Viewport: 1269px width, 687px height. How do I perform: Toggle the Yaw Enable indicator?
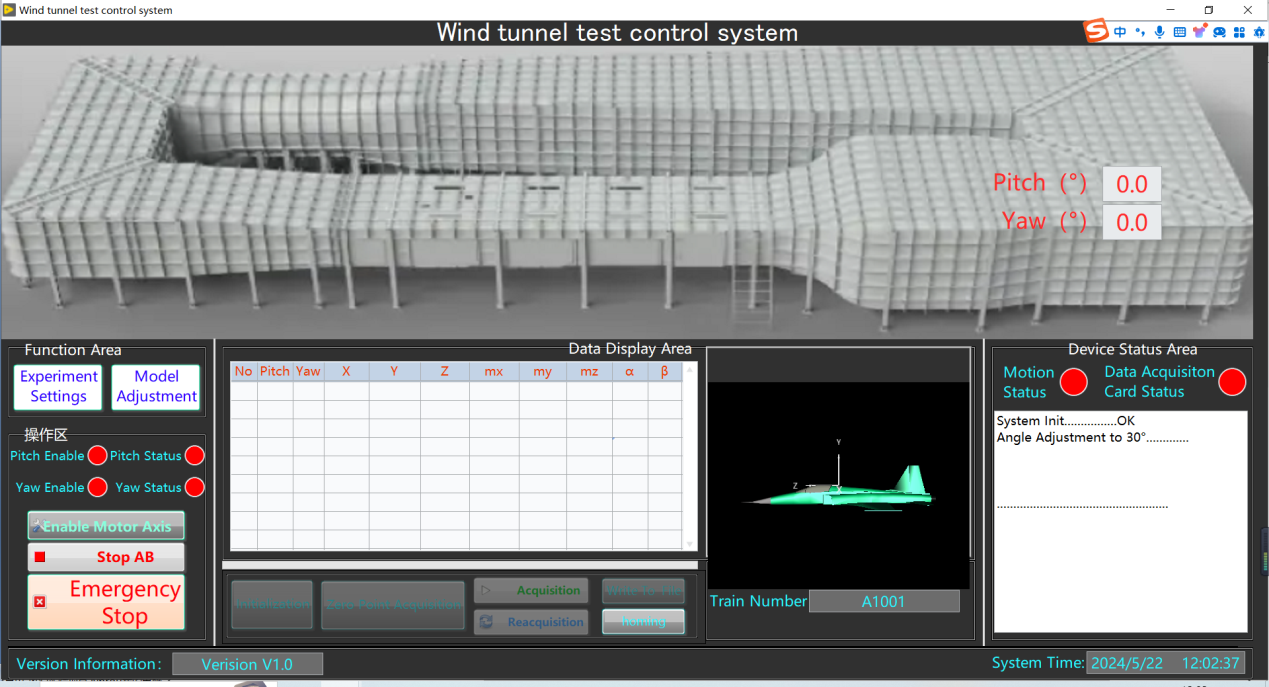point(97,488)
